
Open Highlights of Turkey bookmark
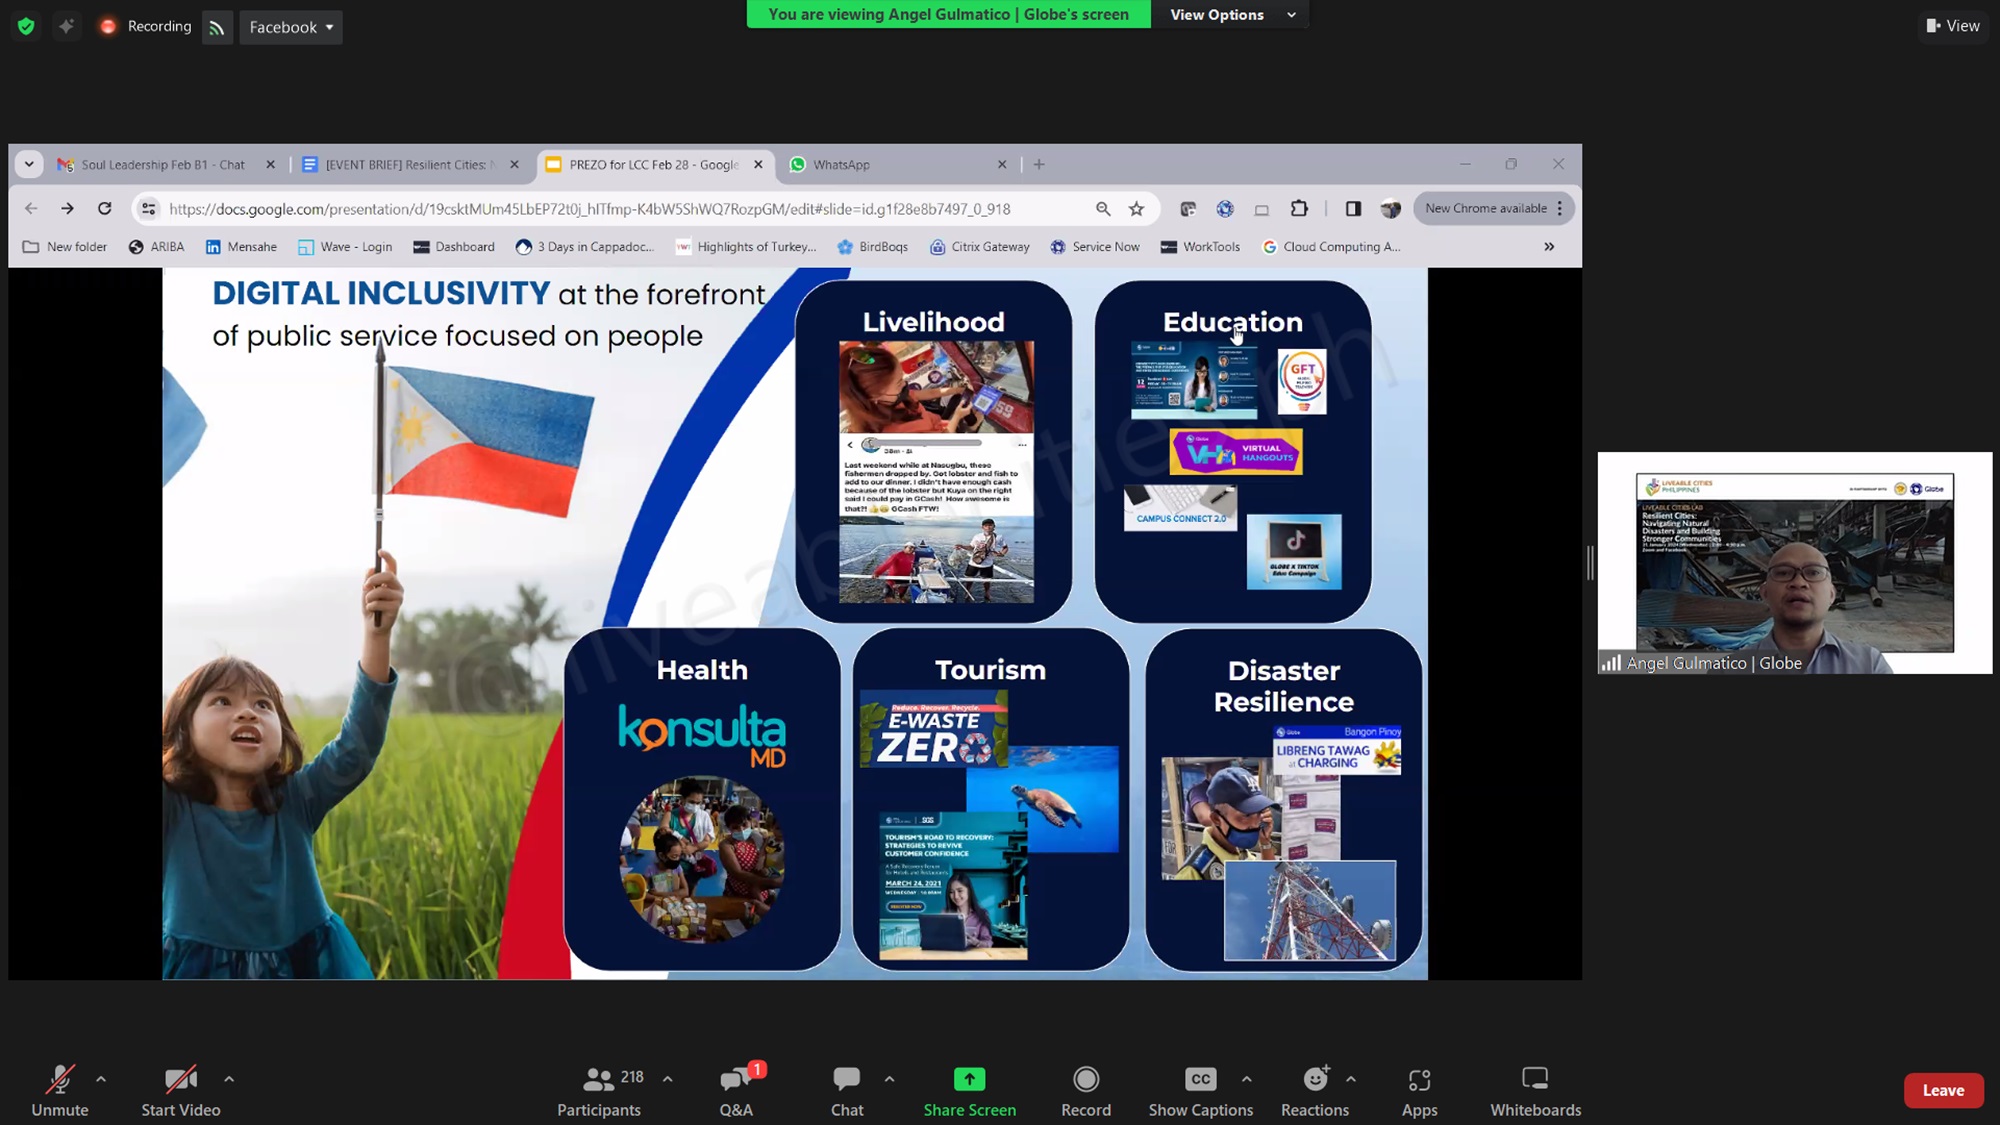click(746, 247)
